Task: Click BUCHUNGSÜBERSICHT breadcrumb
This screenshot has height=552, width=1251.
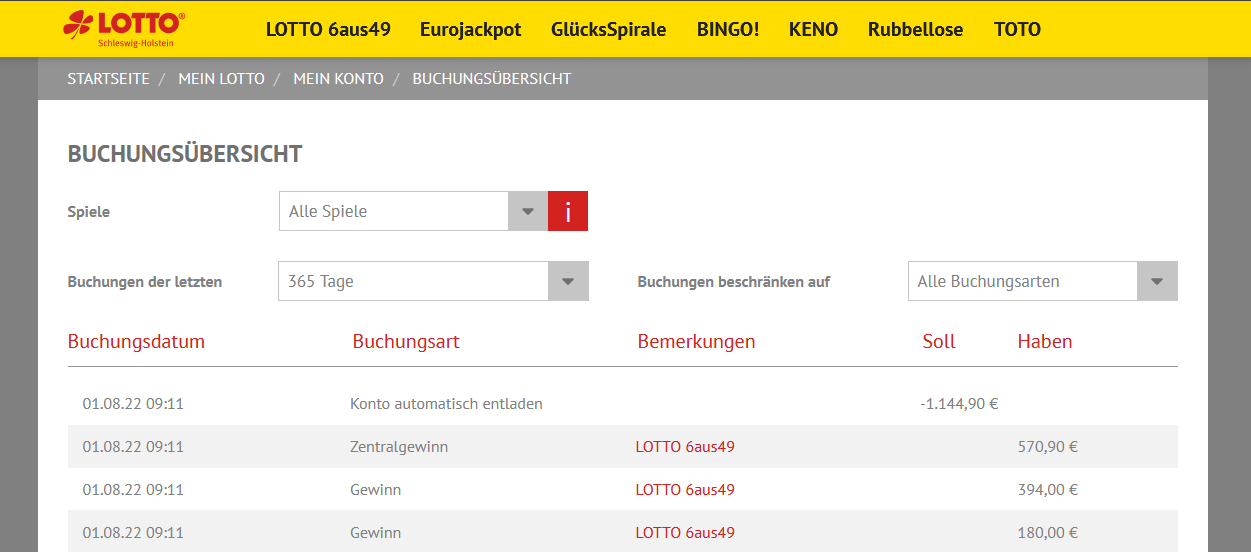Action: click(491, 78)
